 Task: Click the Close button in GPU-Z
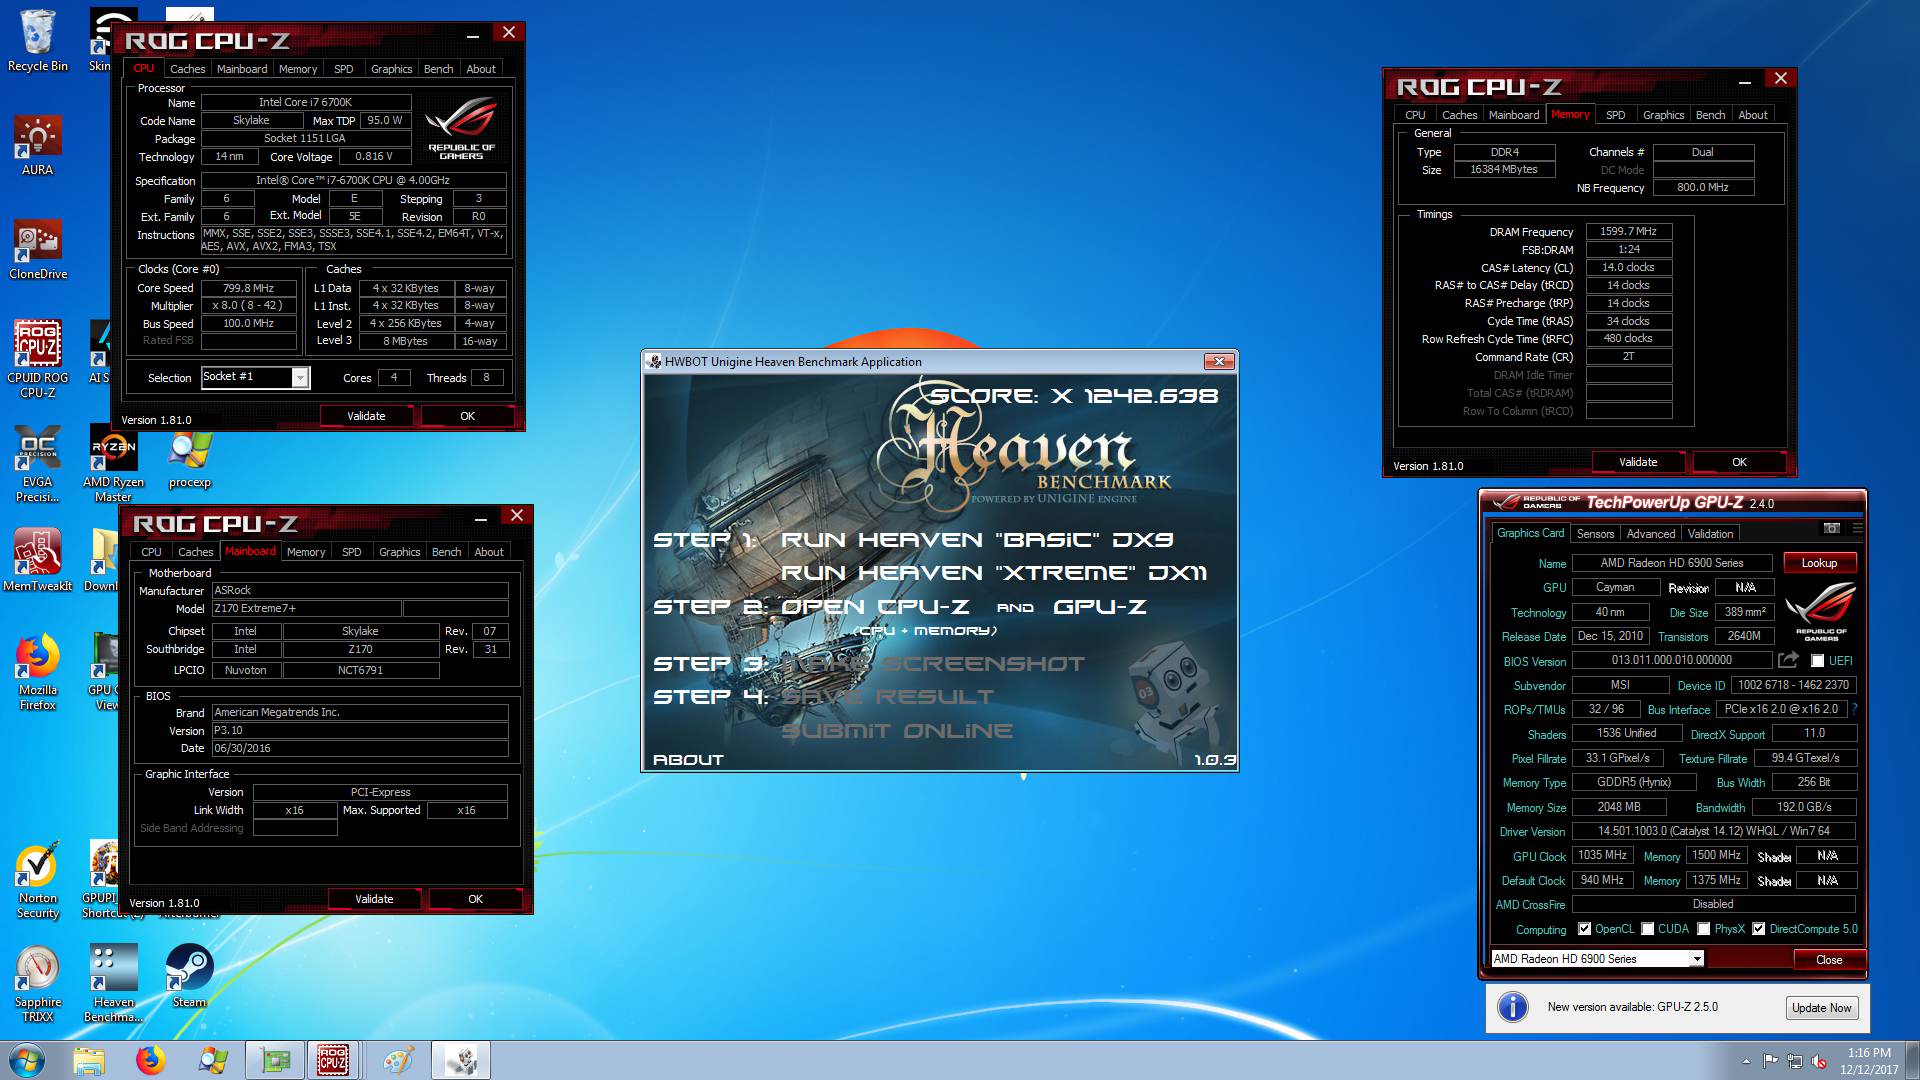tap(1828, 960)
